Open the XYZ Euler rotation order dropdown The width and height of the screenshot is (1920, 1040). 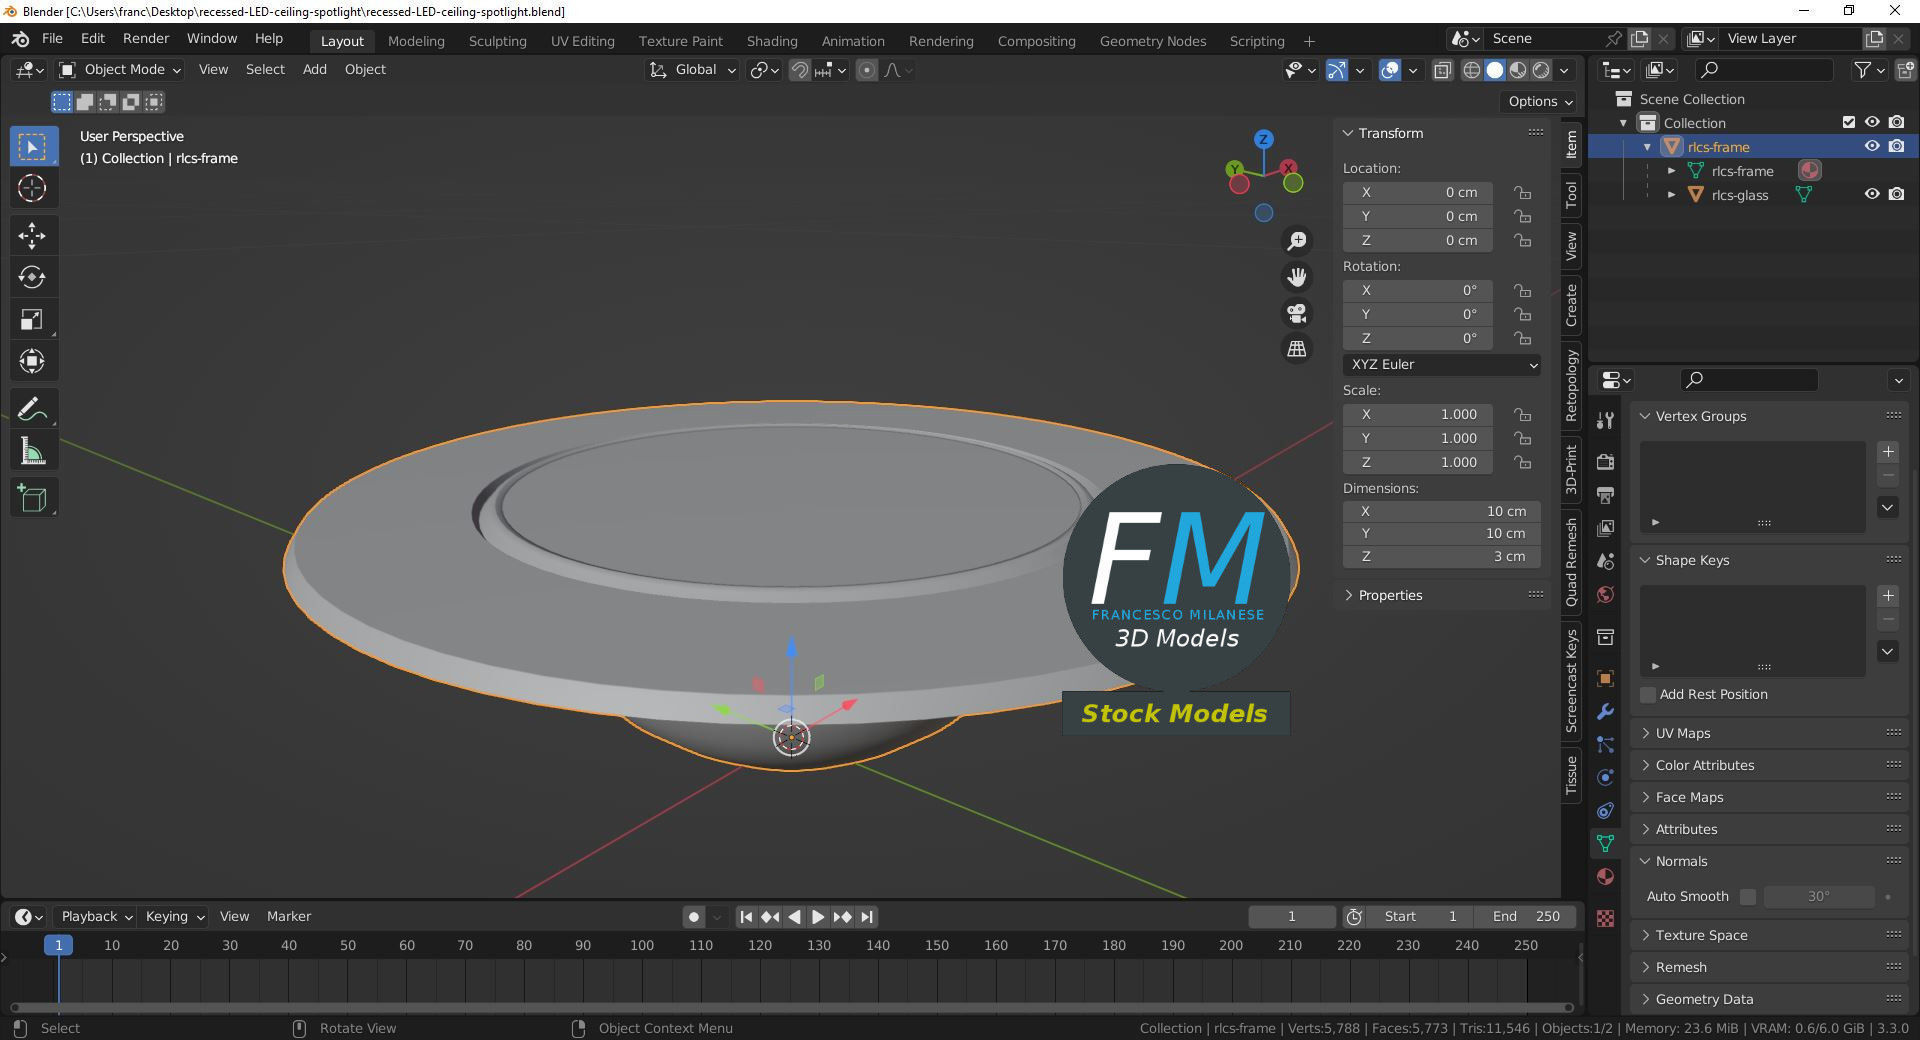pos(1441,364)
